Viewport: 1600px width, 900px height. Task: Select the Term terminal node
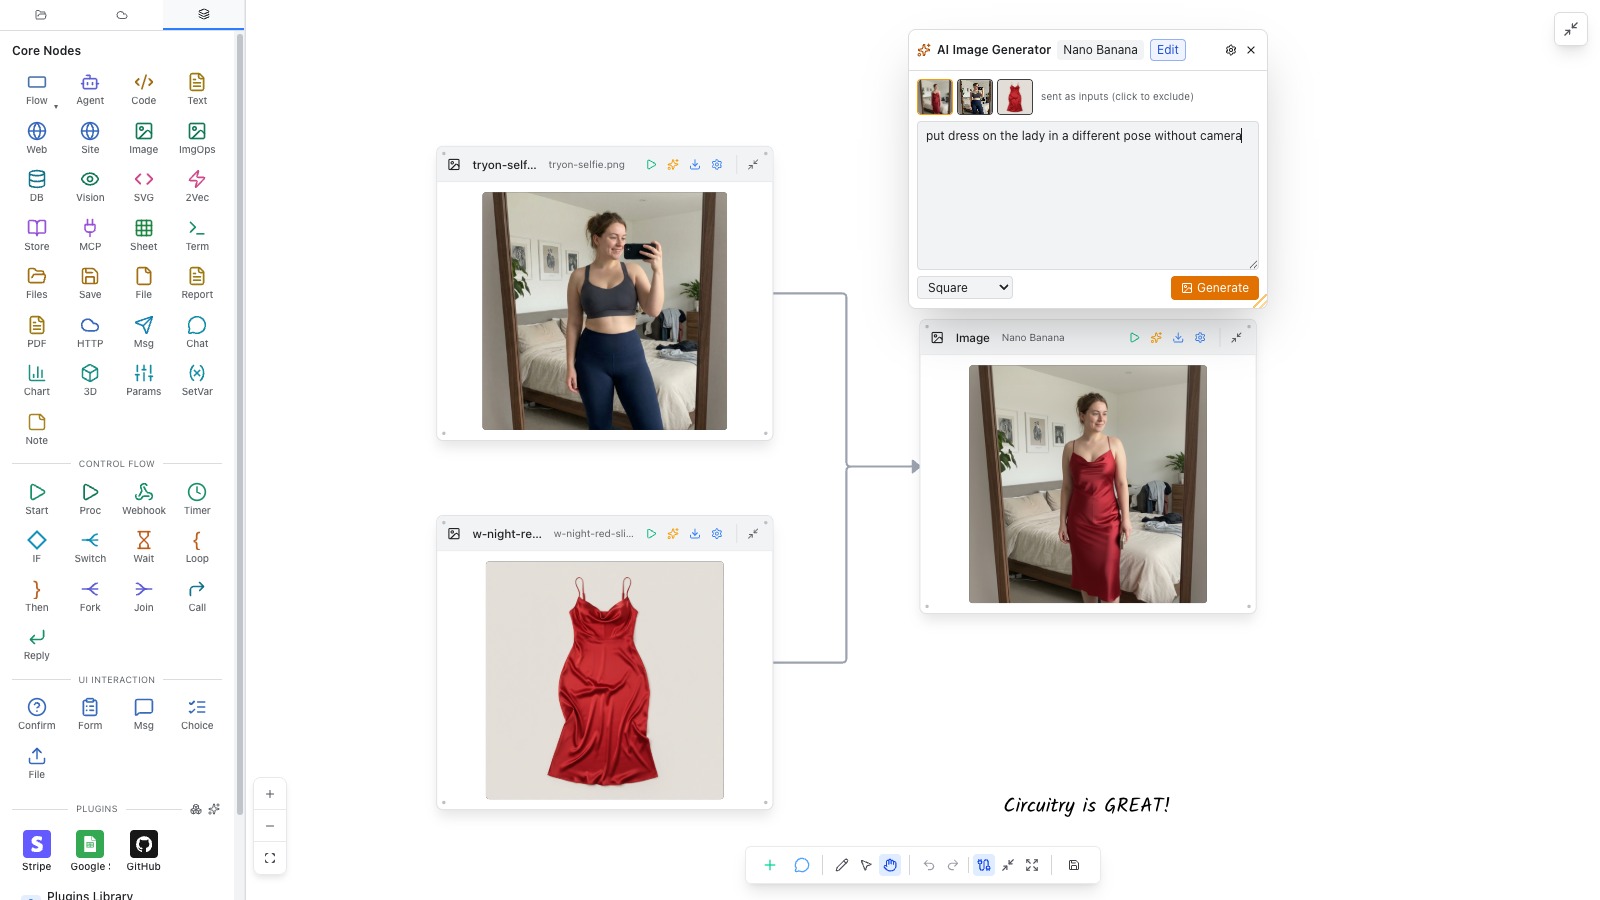[197, 235]
